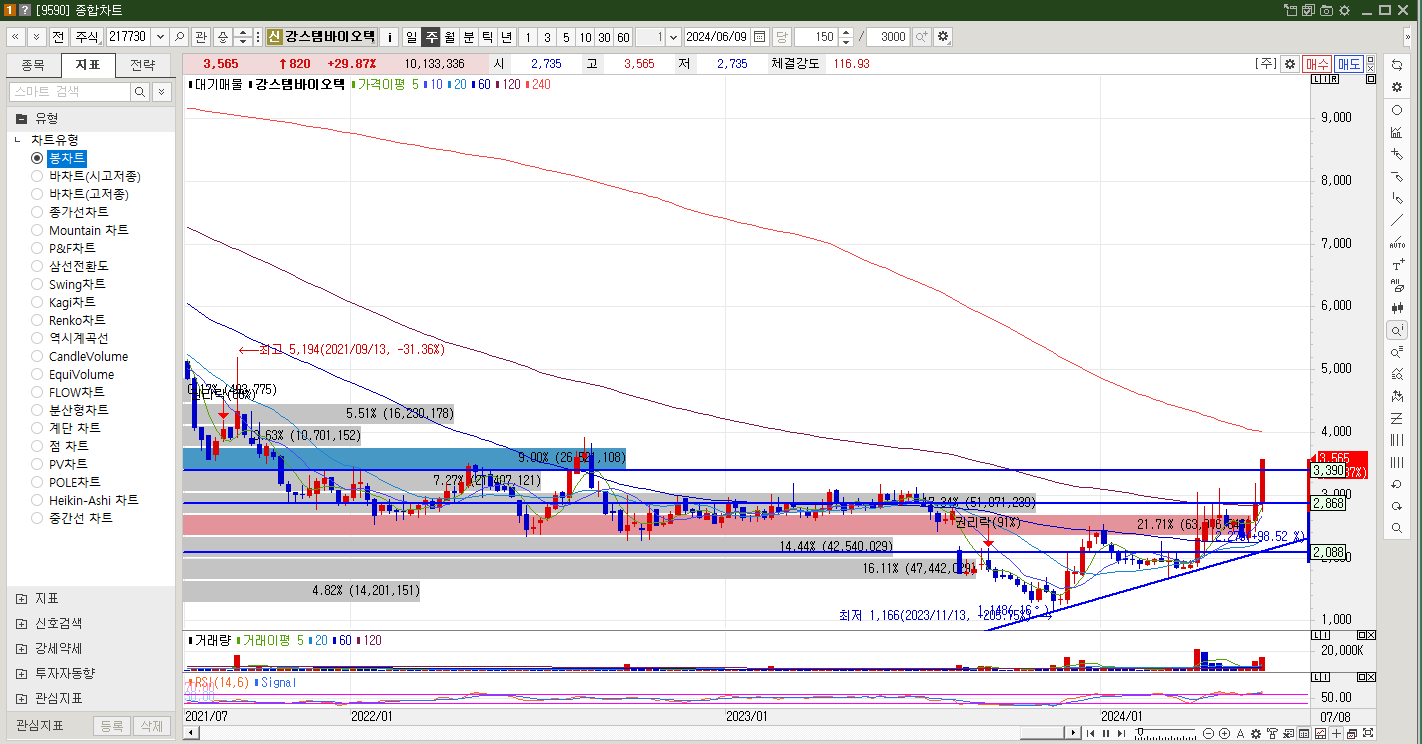Open the 지표 tab

pos(88,65)
